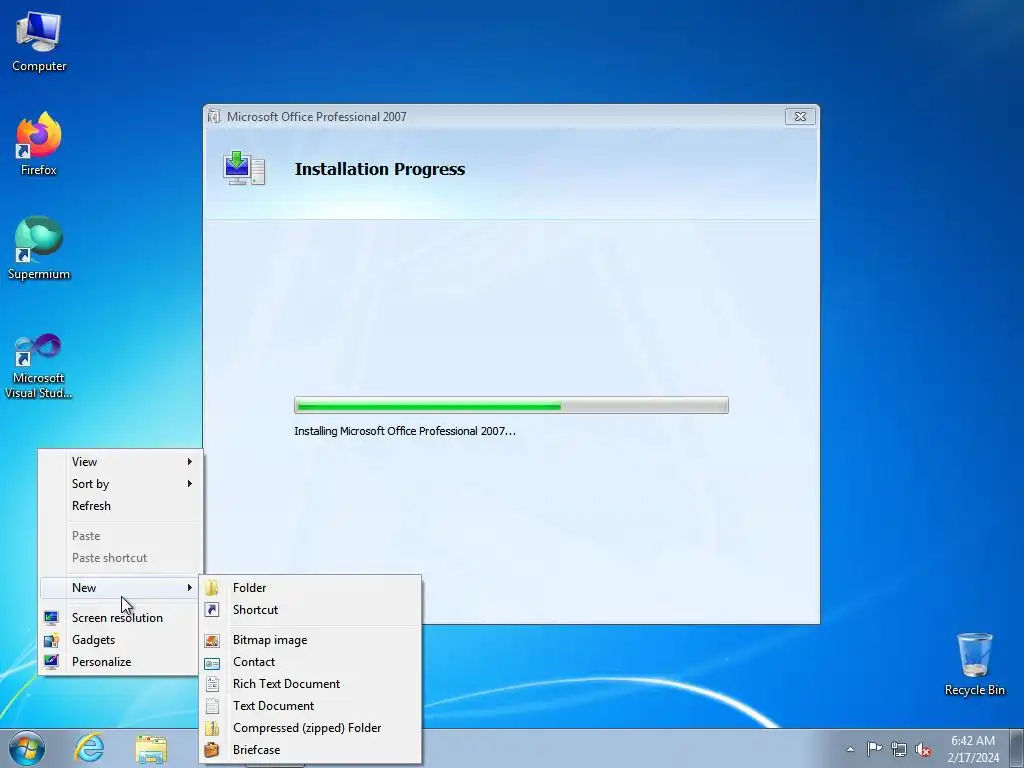Click the 'Installation Progress' heading
Viewport: 1024px width, 768px height.
(380, 169)
